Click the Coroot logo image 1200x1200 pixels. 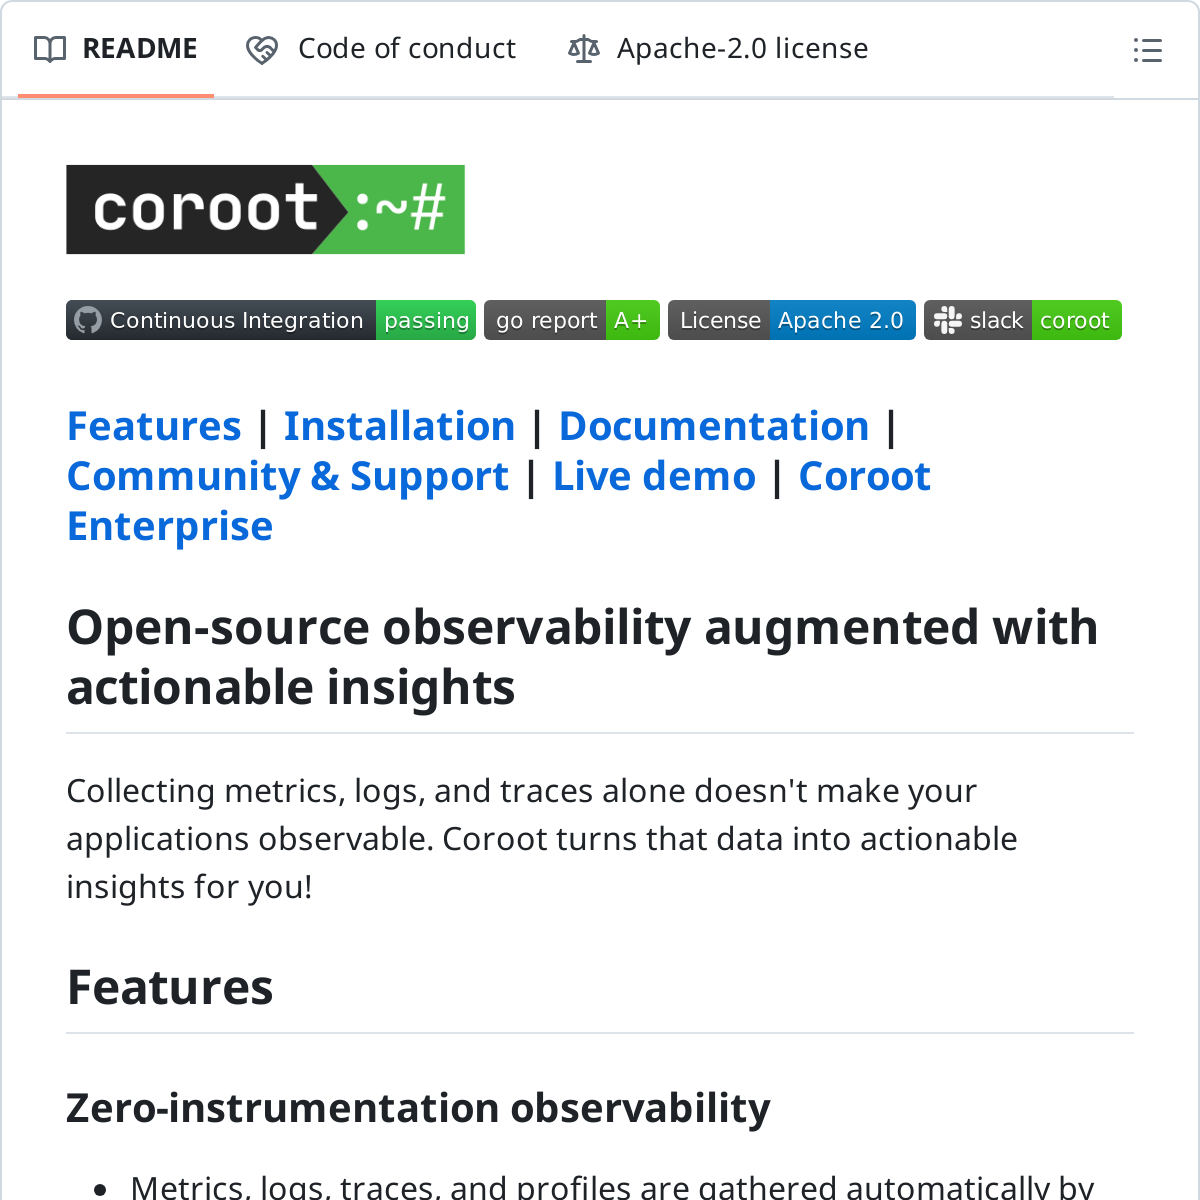pyautogui.click(x=265, y=209)
